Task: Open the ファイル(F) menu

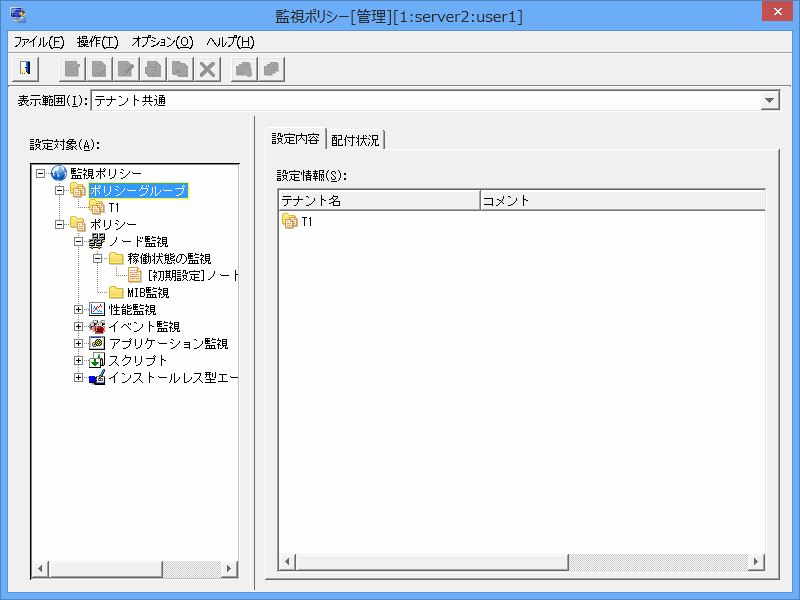Action: (x=39, y=42)
